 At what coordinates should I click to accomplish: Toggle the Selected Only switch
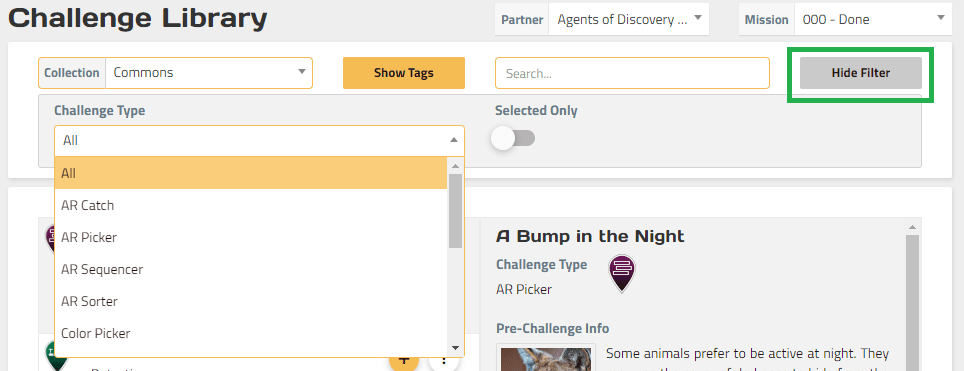click(514, 139)
